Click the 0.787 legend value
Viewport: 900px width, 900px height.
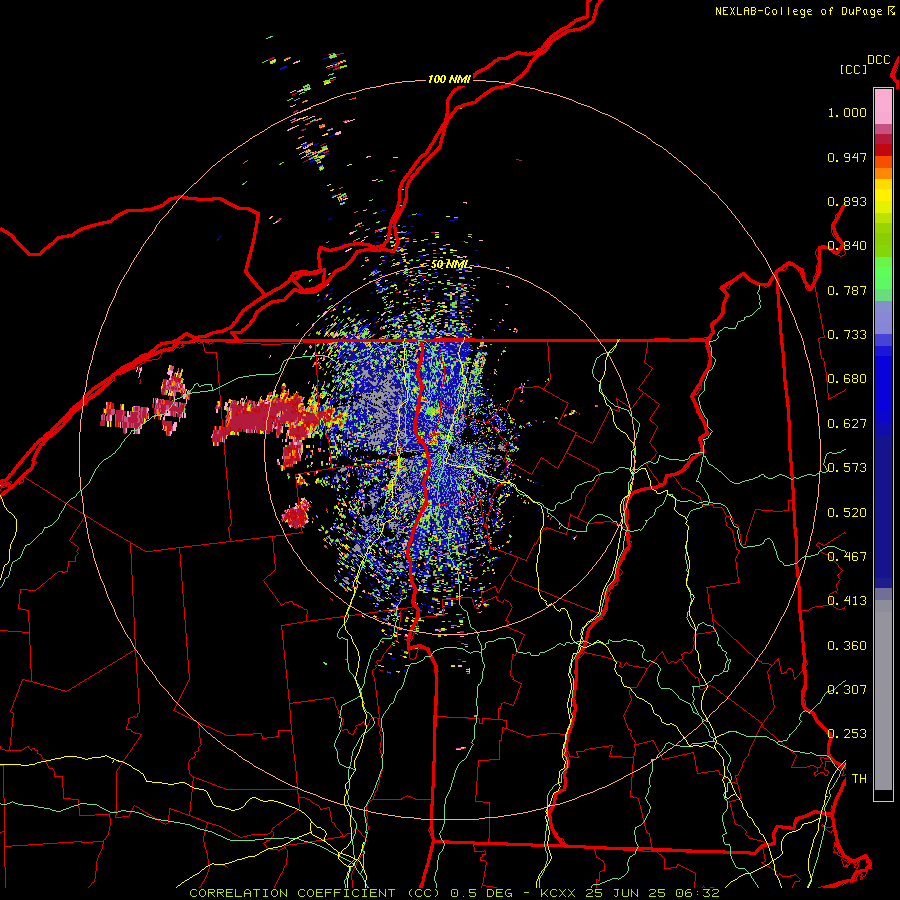tap(847, 290)
